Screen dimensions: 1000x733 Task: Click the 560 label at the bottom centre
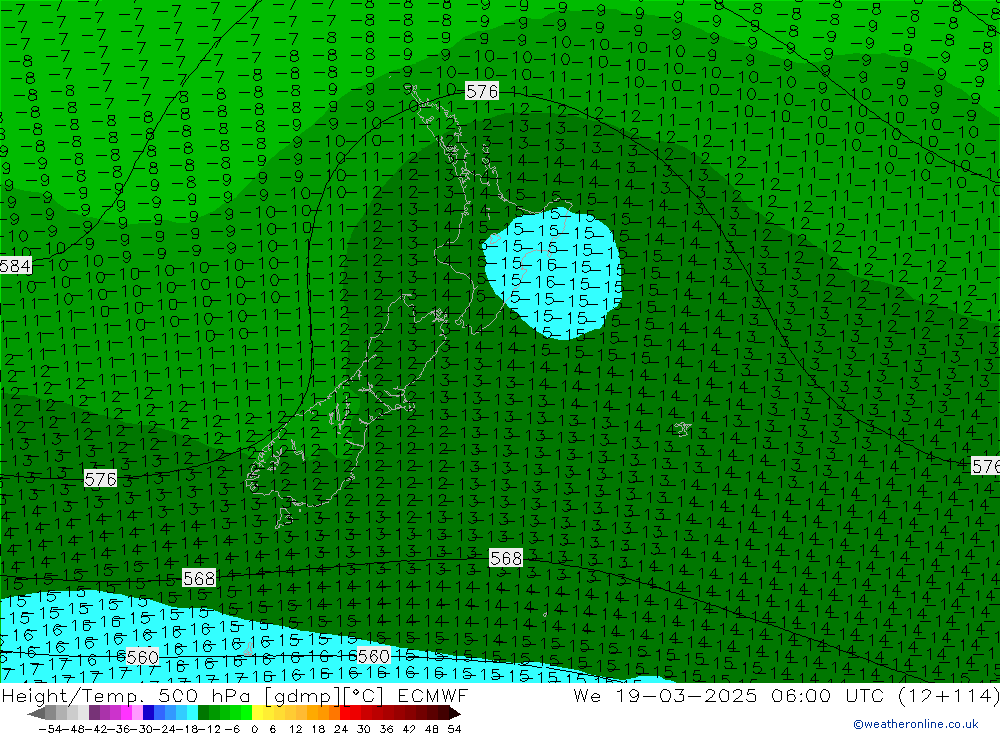point(373,656)
